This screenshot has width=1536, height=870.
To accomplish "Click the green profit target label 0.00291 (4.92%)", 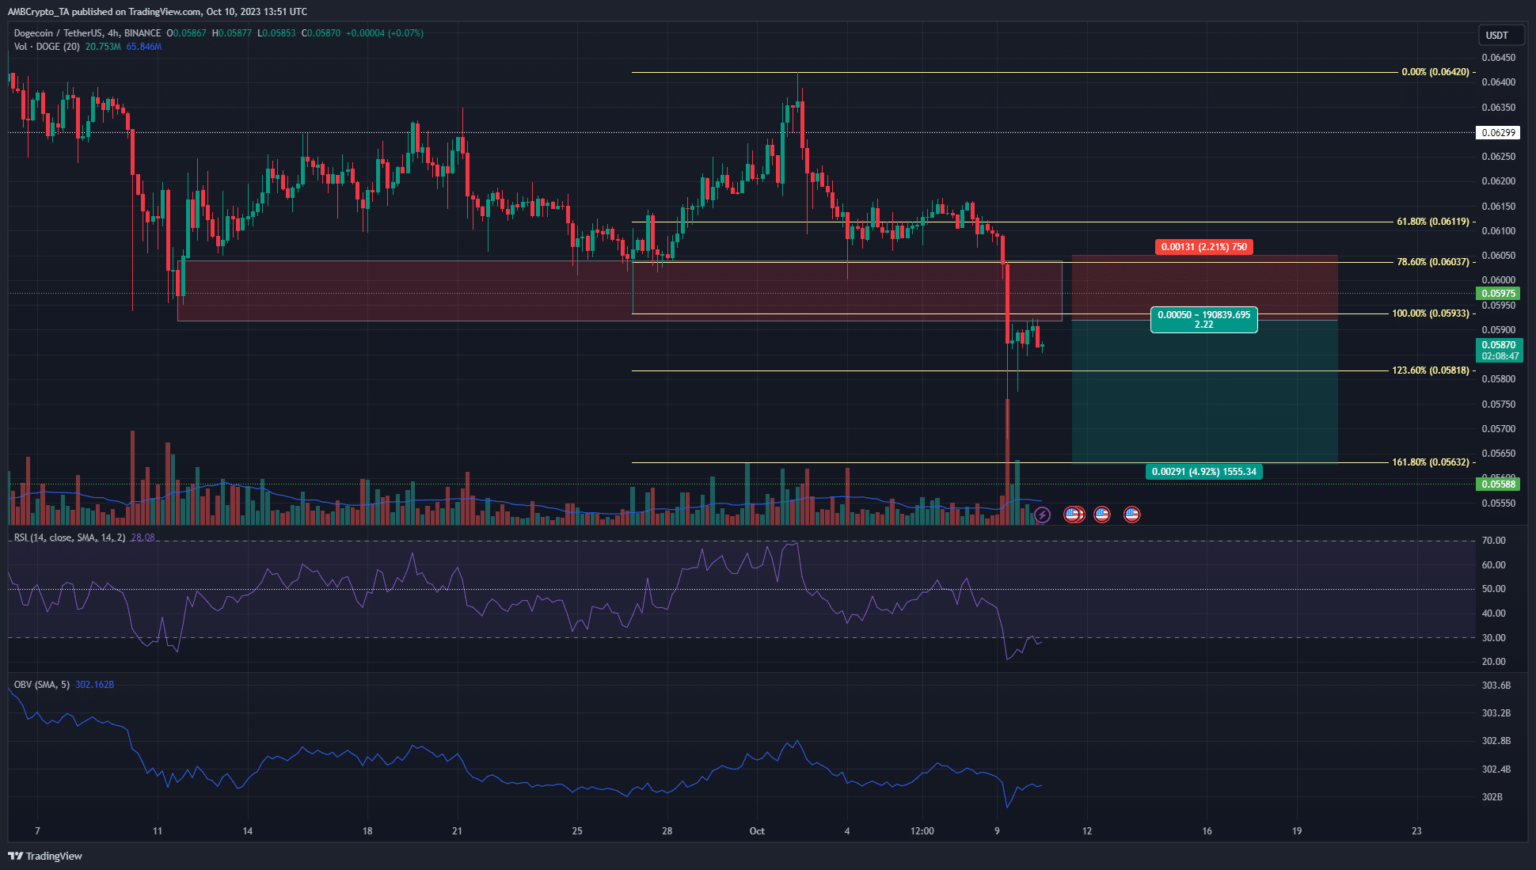I will 1204,472.
